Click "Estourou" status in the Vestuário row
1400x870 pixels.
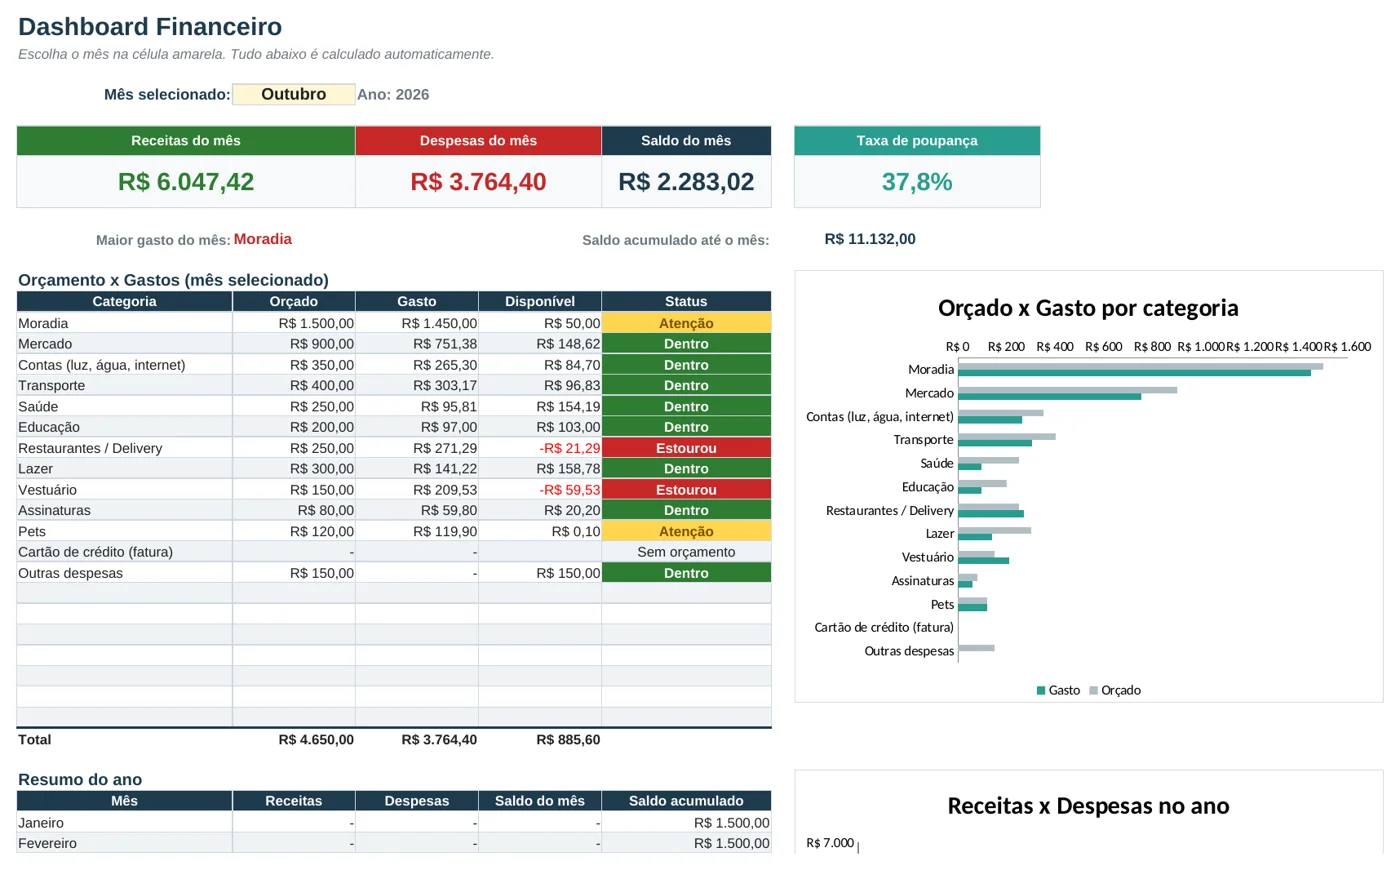pos(686,490)
